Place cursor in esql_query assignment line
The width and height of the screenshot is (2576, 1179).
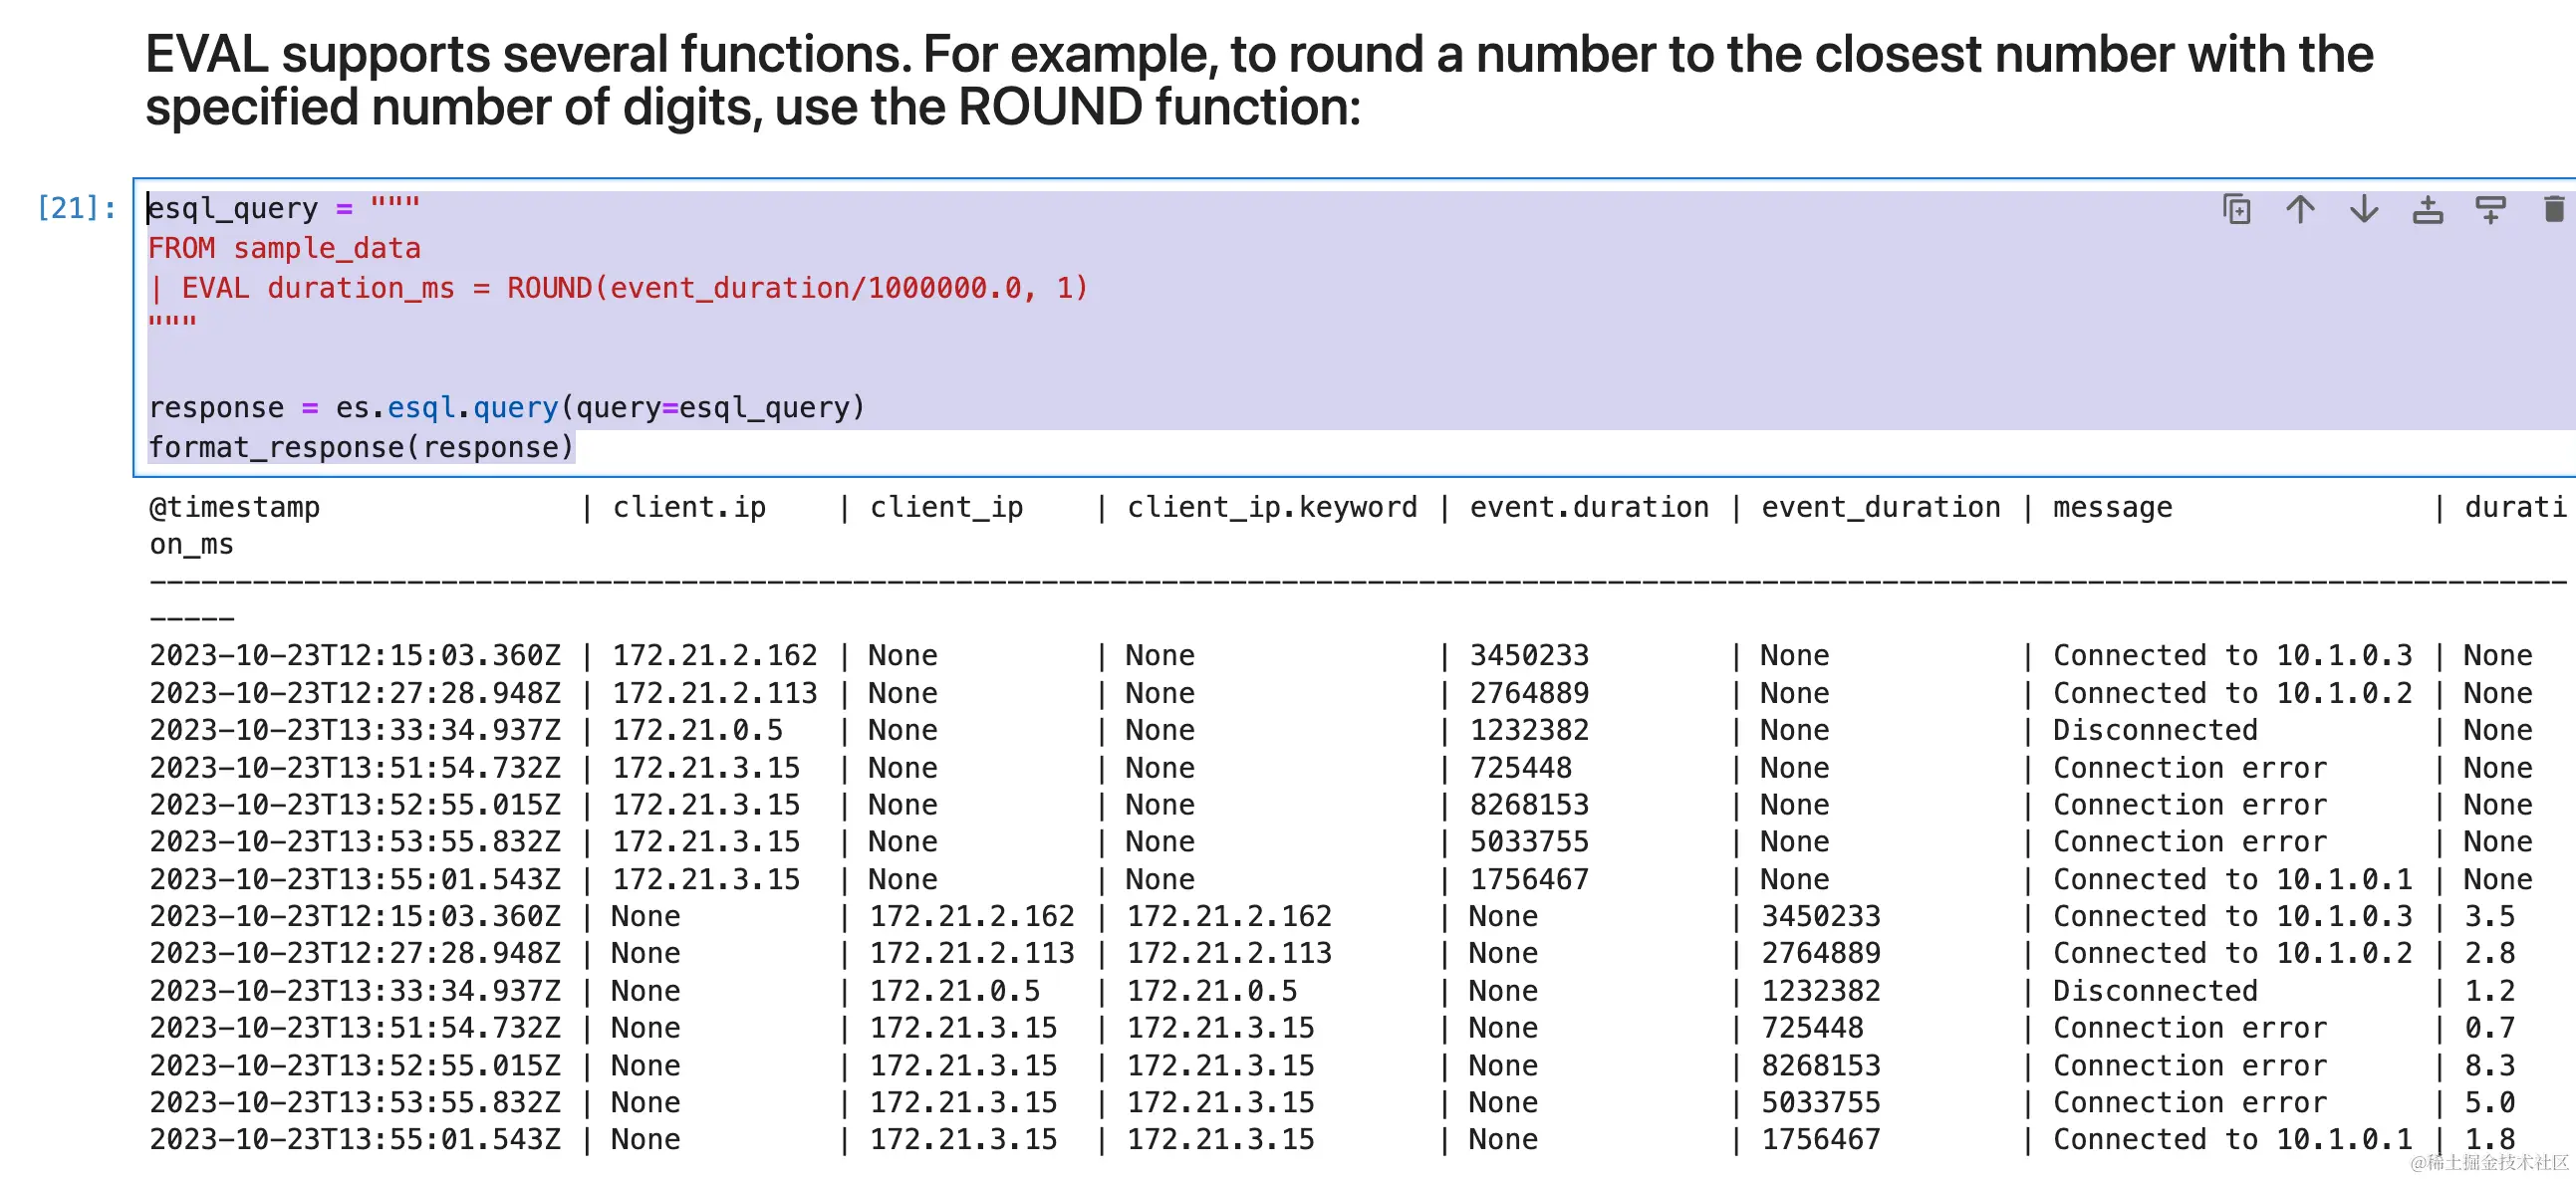point(232,208)
